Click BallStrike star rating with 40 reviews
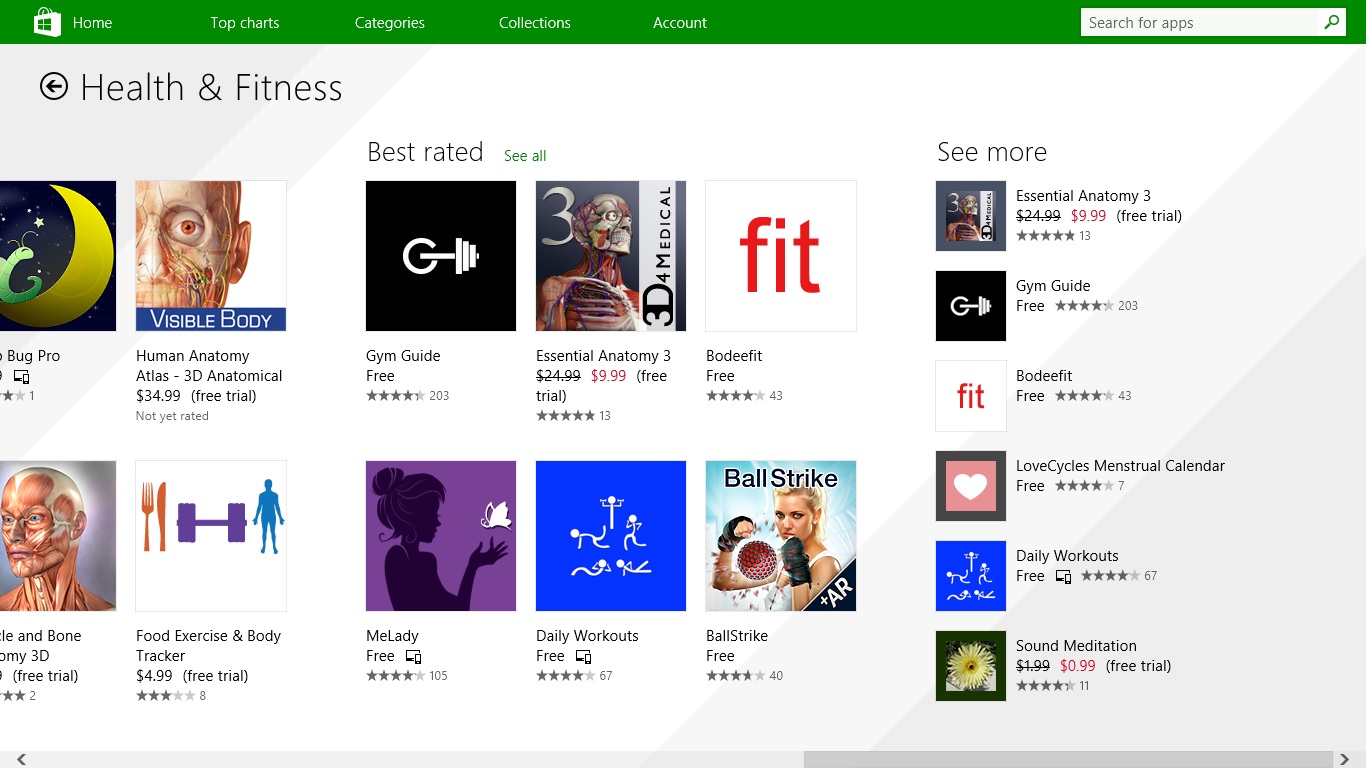1366x768 pixels. click(x=736, y=676)
